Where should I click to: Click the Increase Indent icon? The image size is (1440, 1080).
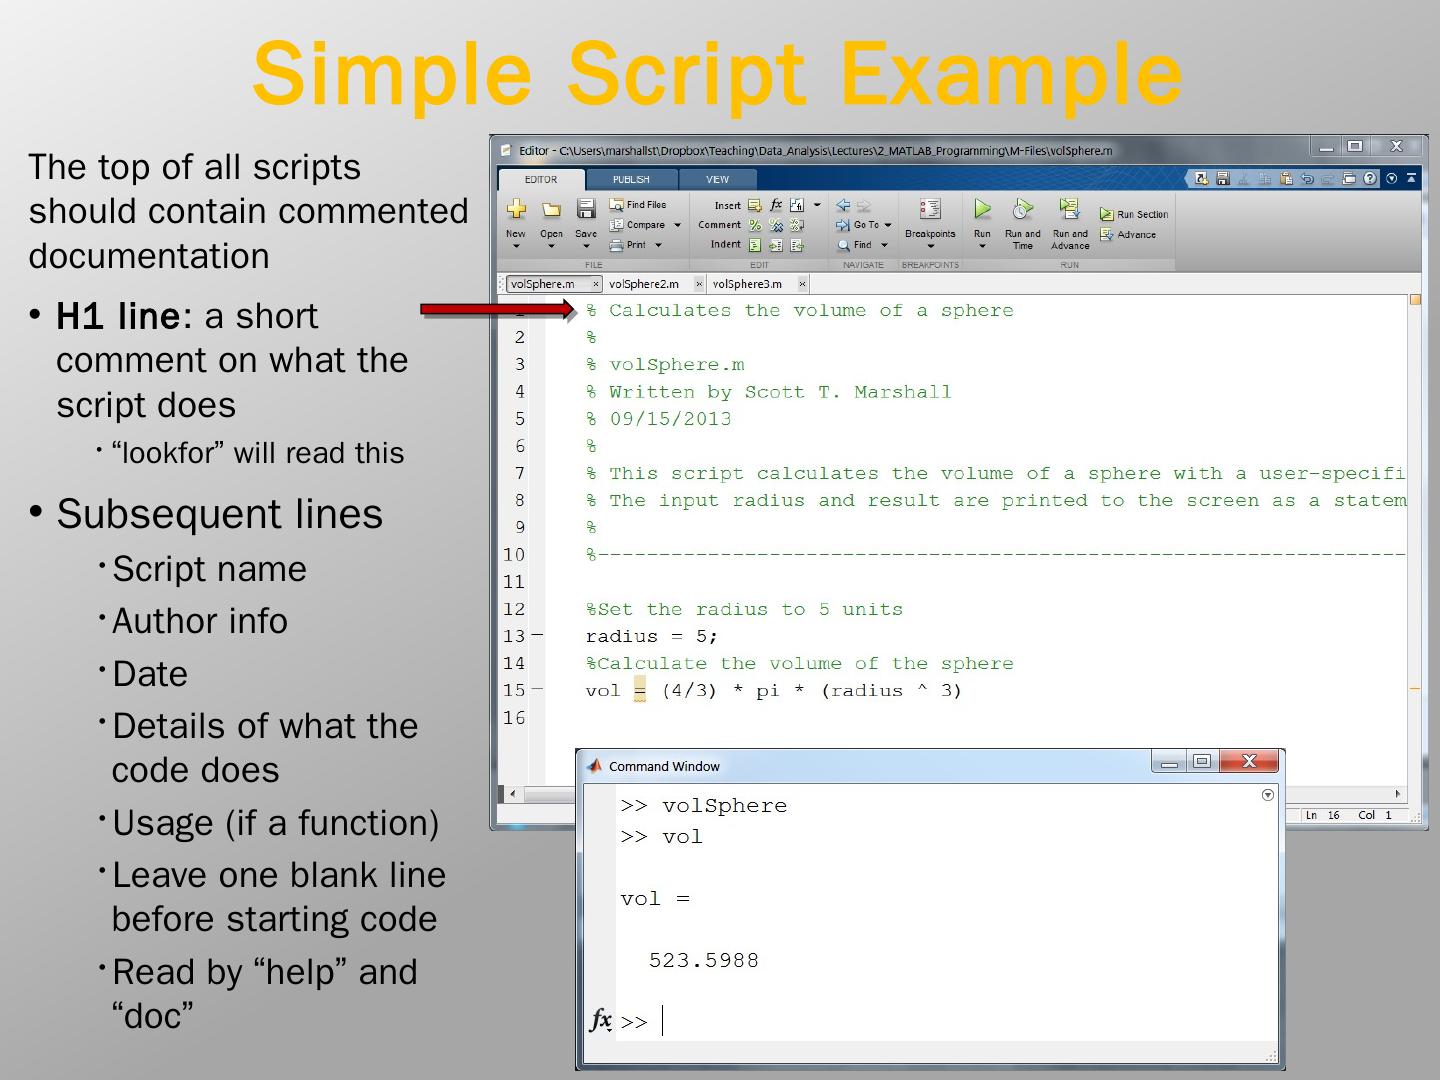[x=776, y=245]
